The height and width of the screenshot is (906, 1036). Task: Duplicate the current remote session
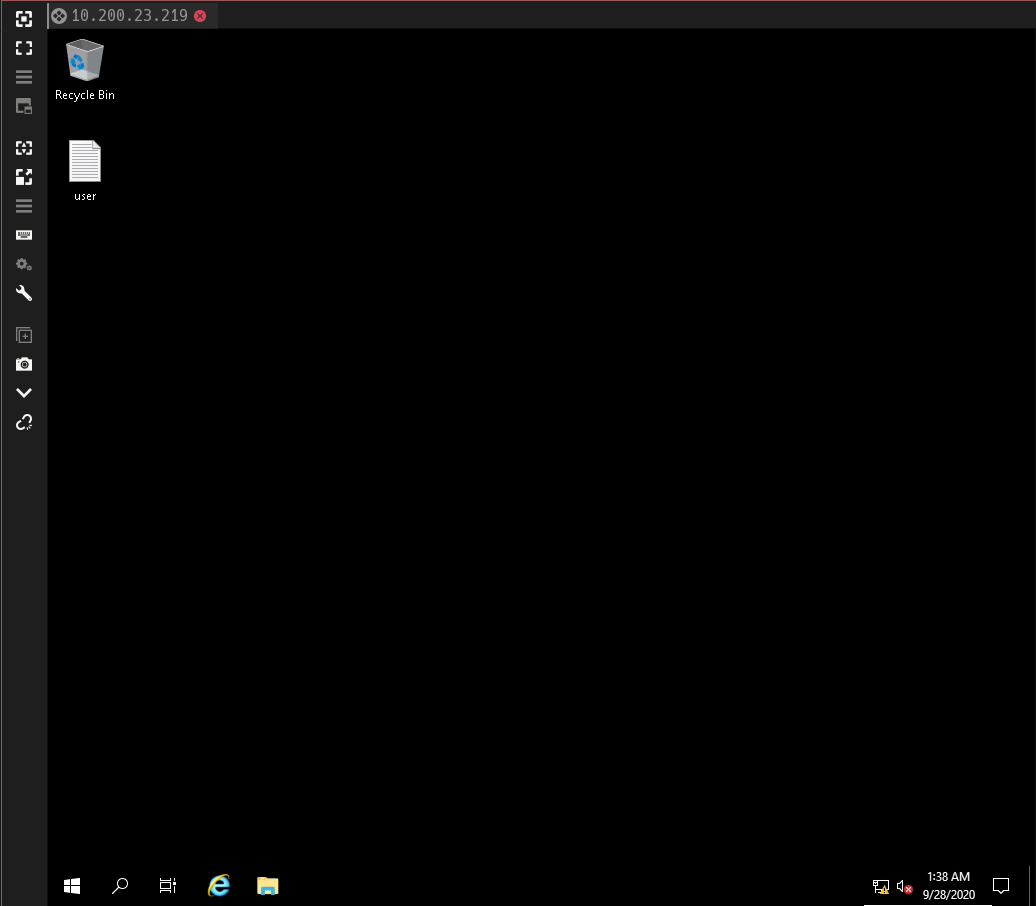point(24,335)
